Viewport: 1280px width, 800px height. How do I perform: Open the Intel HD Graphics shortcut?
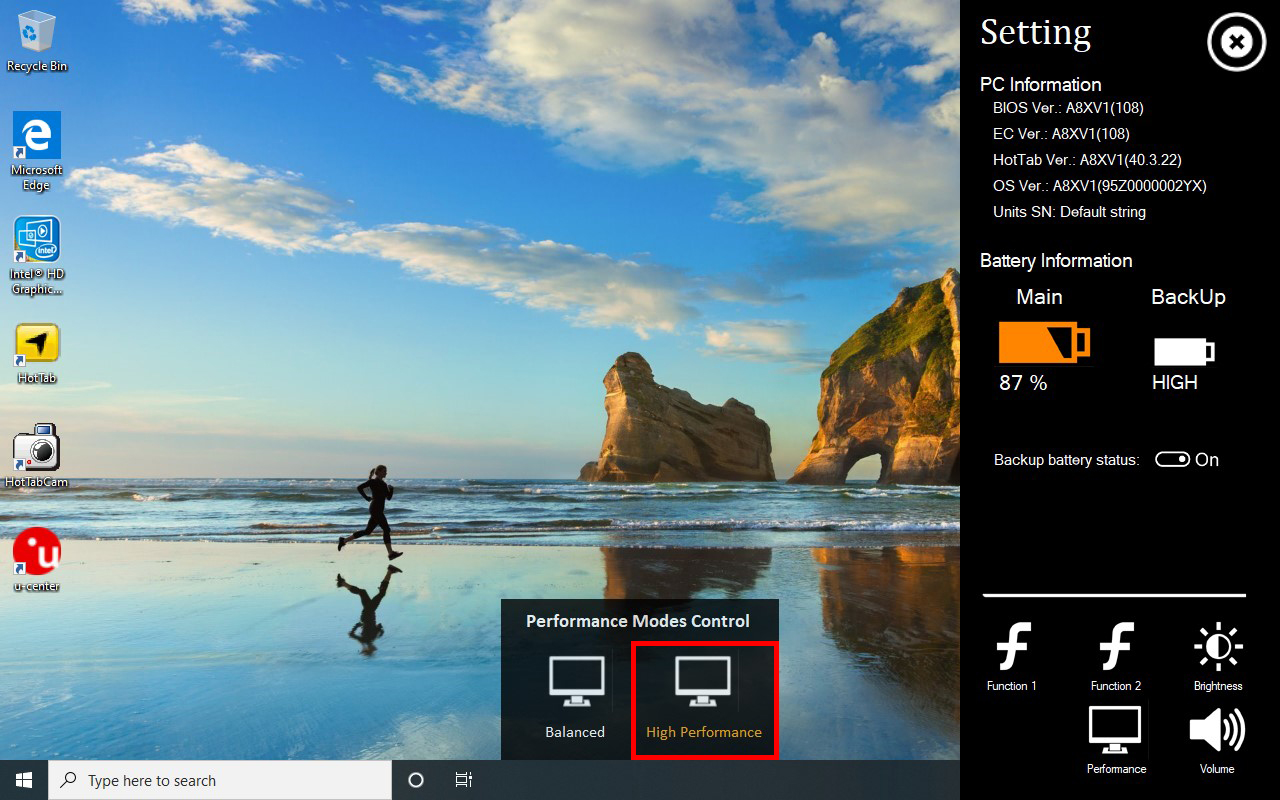pyautogui.click(x=37, y=256)
